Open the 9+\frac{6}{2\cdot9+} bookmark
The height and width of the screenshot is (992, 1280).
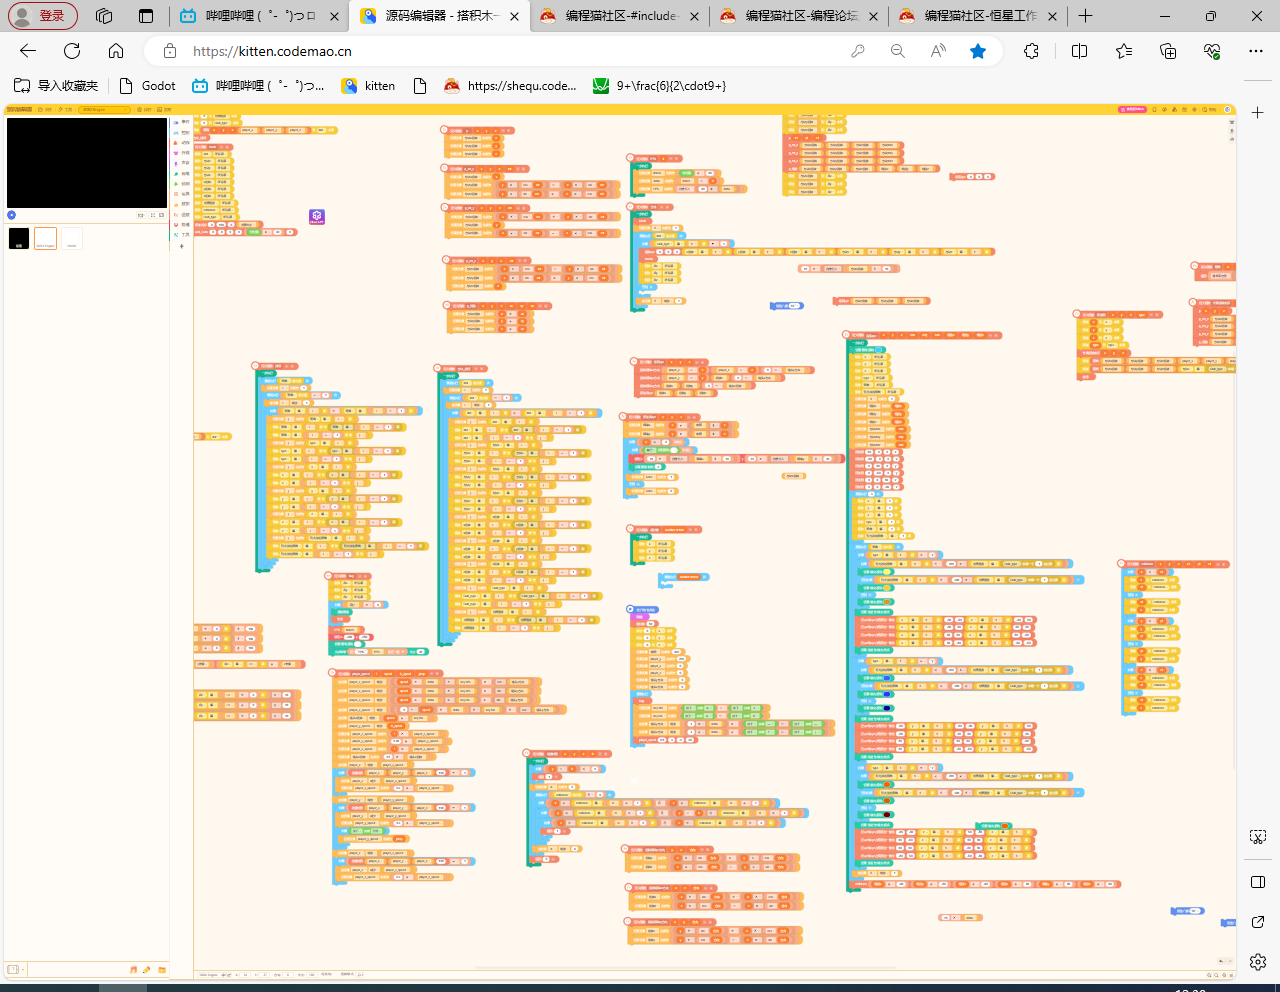pyautogui.click(x=660, y=86)
